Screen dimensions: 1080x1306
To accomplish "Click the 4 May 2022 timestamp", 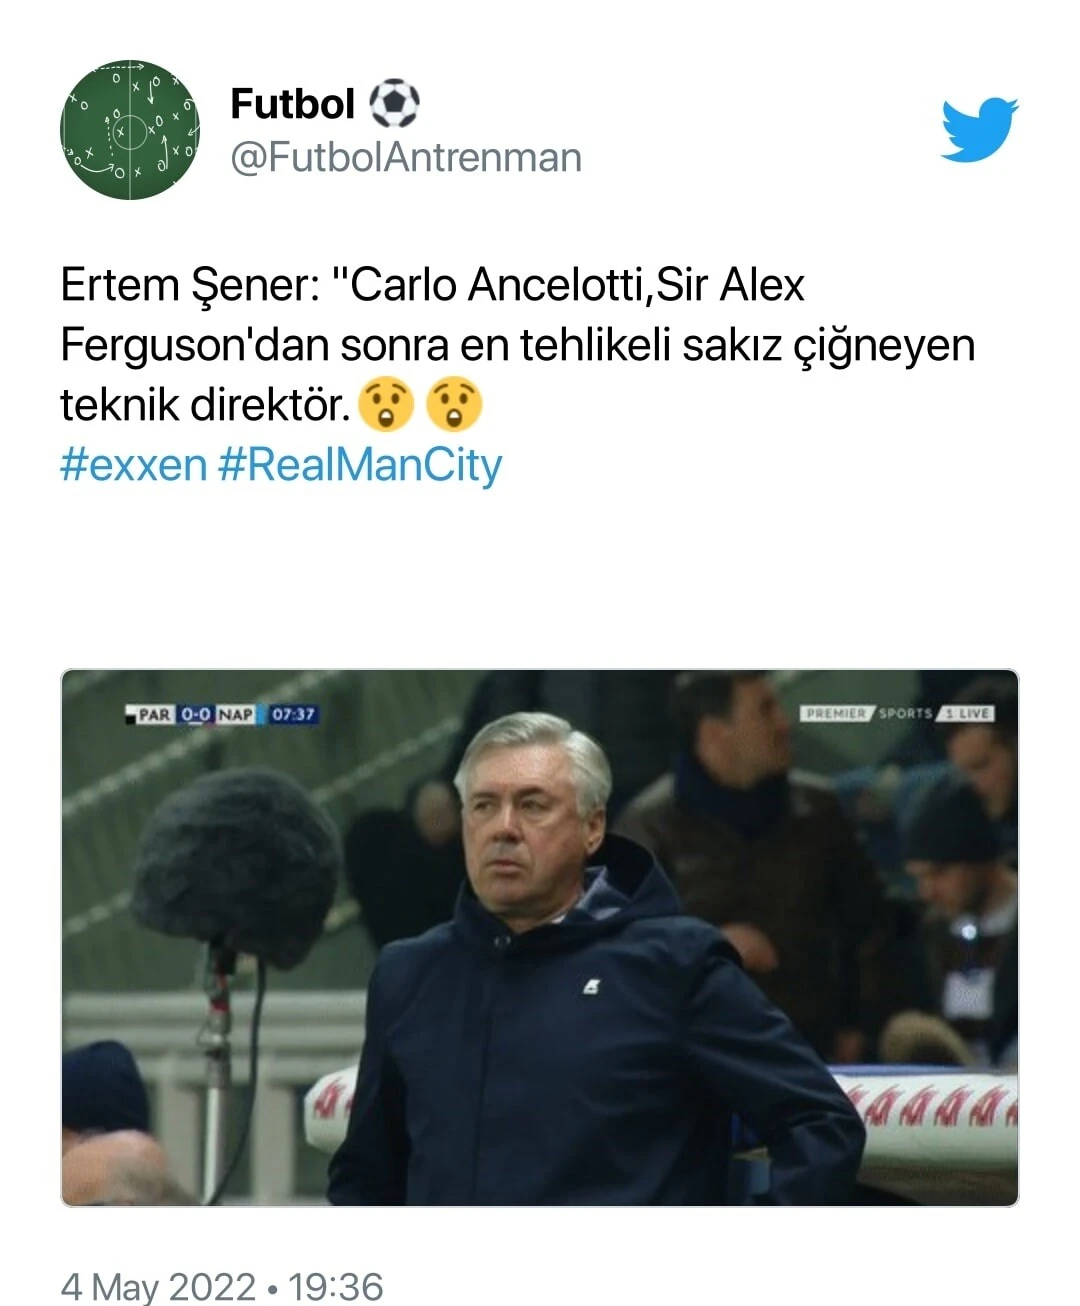I will 162,1286.
